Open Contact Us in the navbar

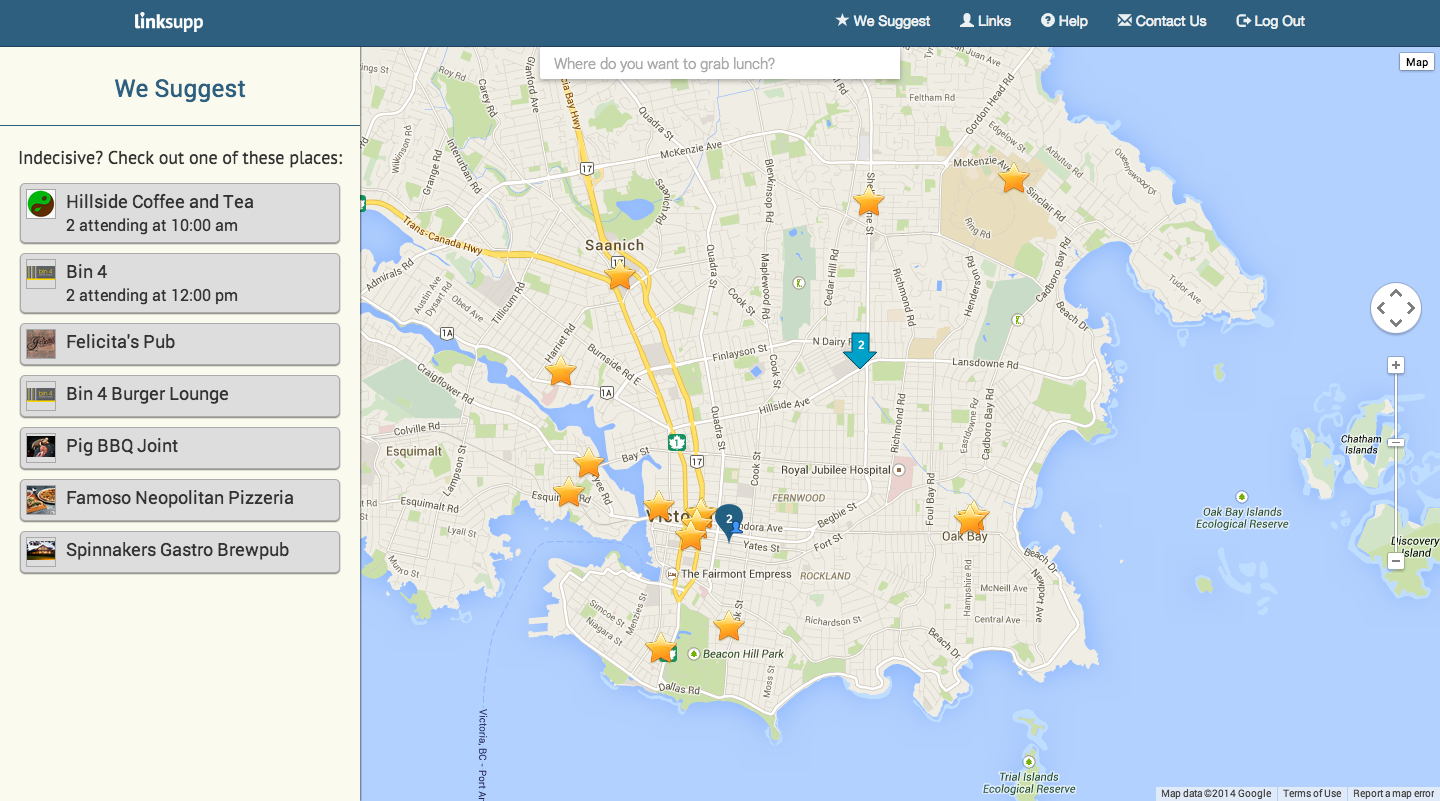1162,21
